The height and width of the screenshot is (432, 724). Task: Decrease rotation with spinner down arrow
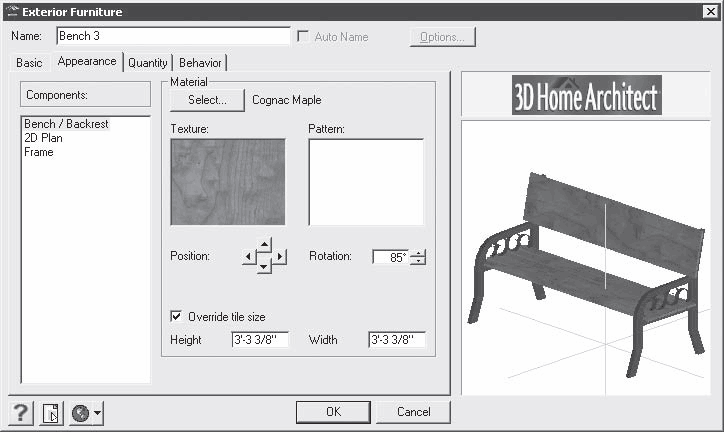click(418, 261)
